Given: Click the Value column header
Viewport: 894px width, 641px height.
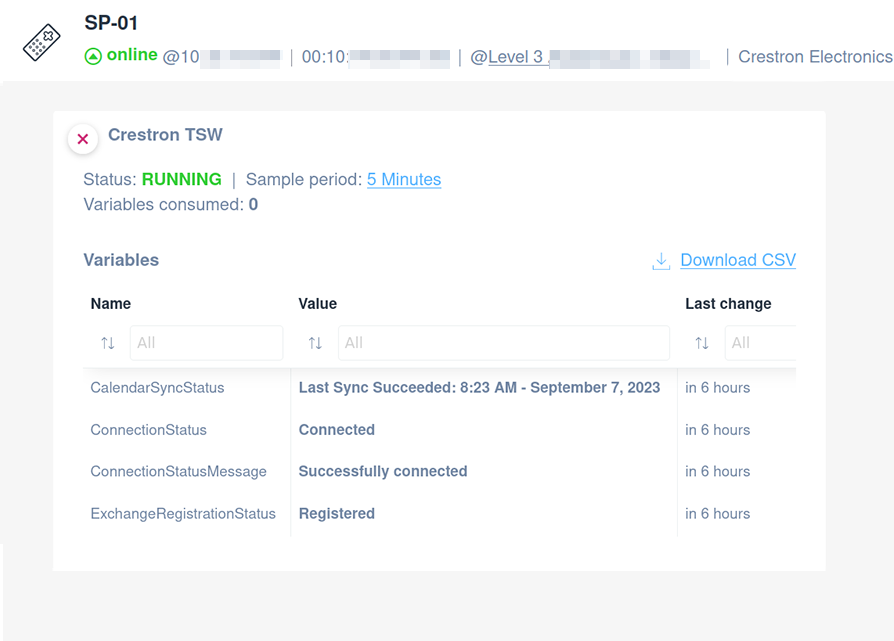Looking at the screenshot, I should tap(318, 303).
